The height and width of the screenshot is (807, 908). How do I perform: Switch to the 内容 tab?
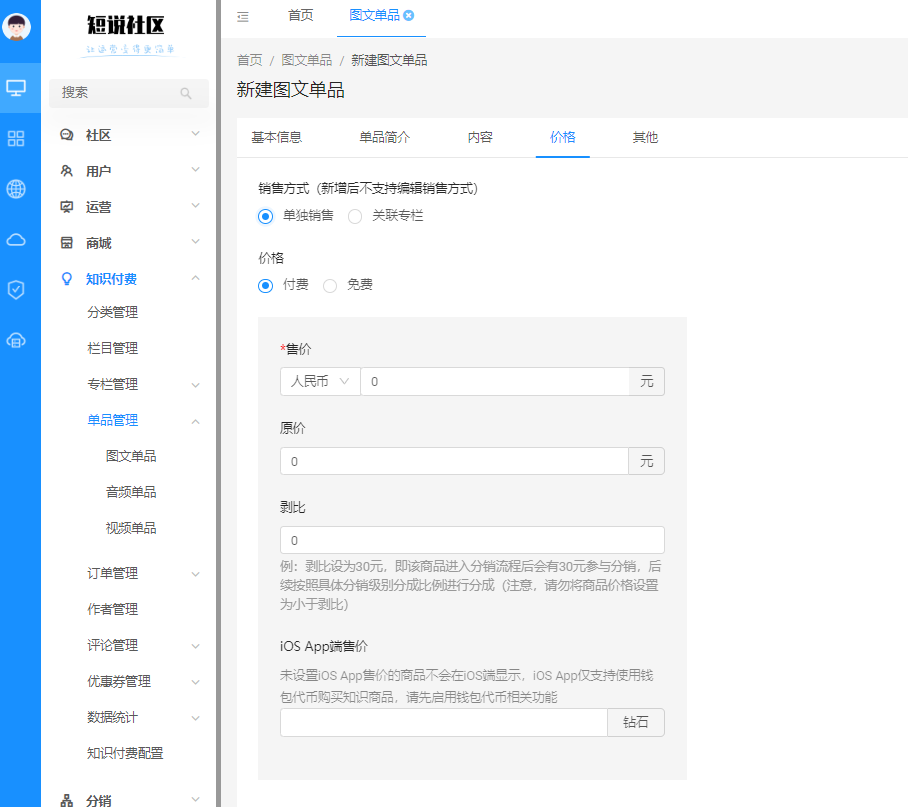(480, 137)
